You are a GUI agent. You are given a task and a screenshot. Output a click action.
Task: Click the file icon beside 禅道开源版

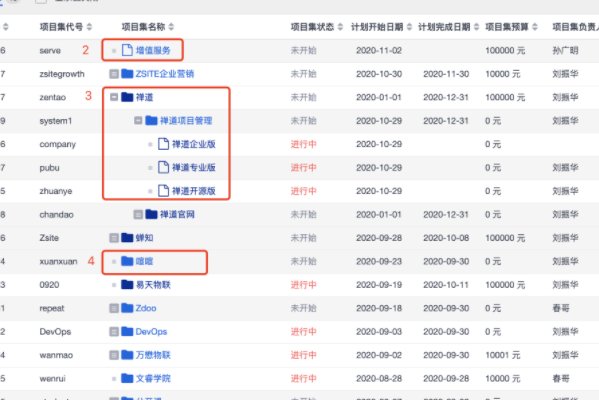pos(163,191)
